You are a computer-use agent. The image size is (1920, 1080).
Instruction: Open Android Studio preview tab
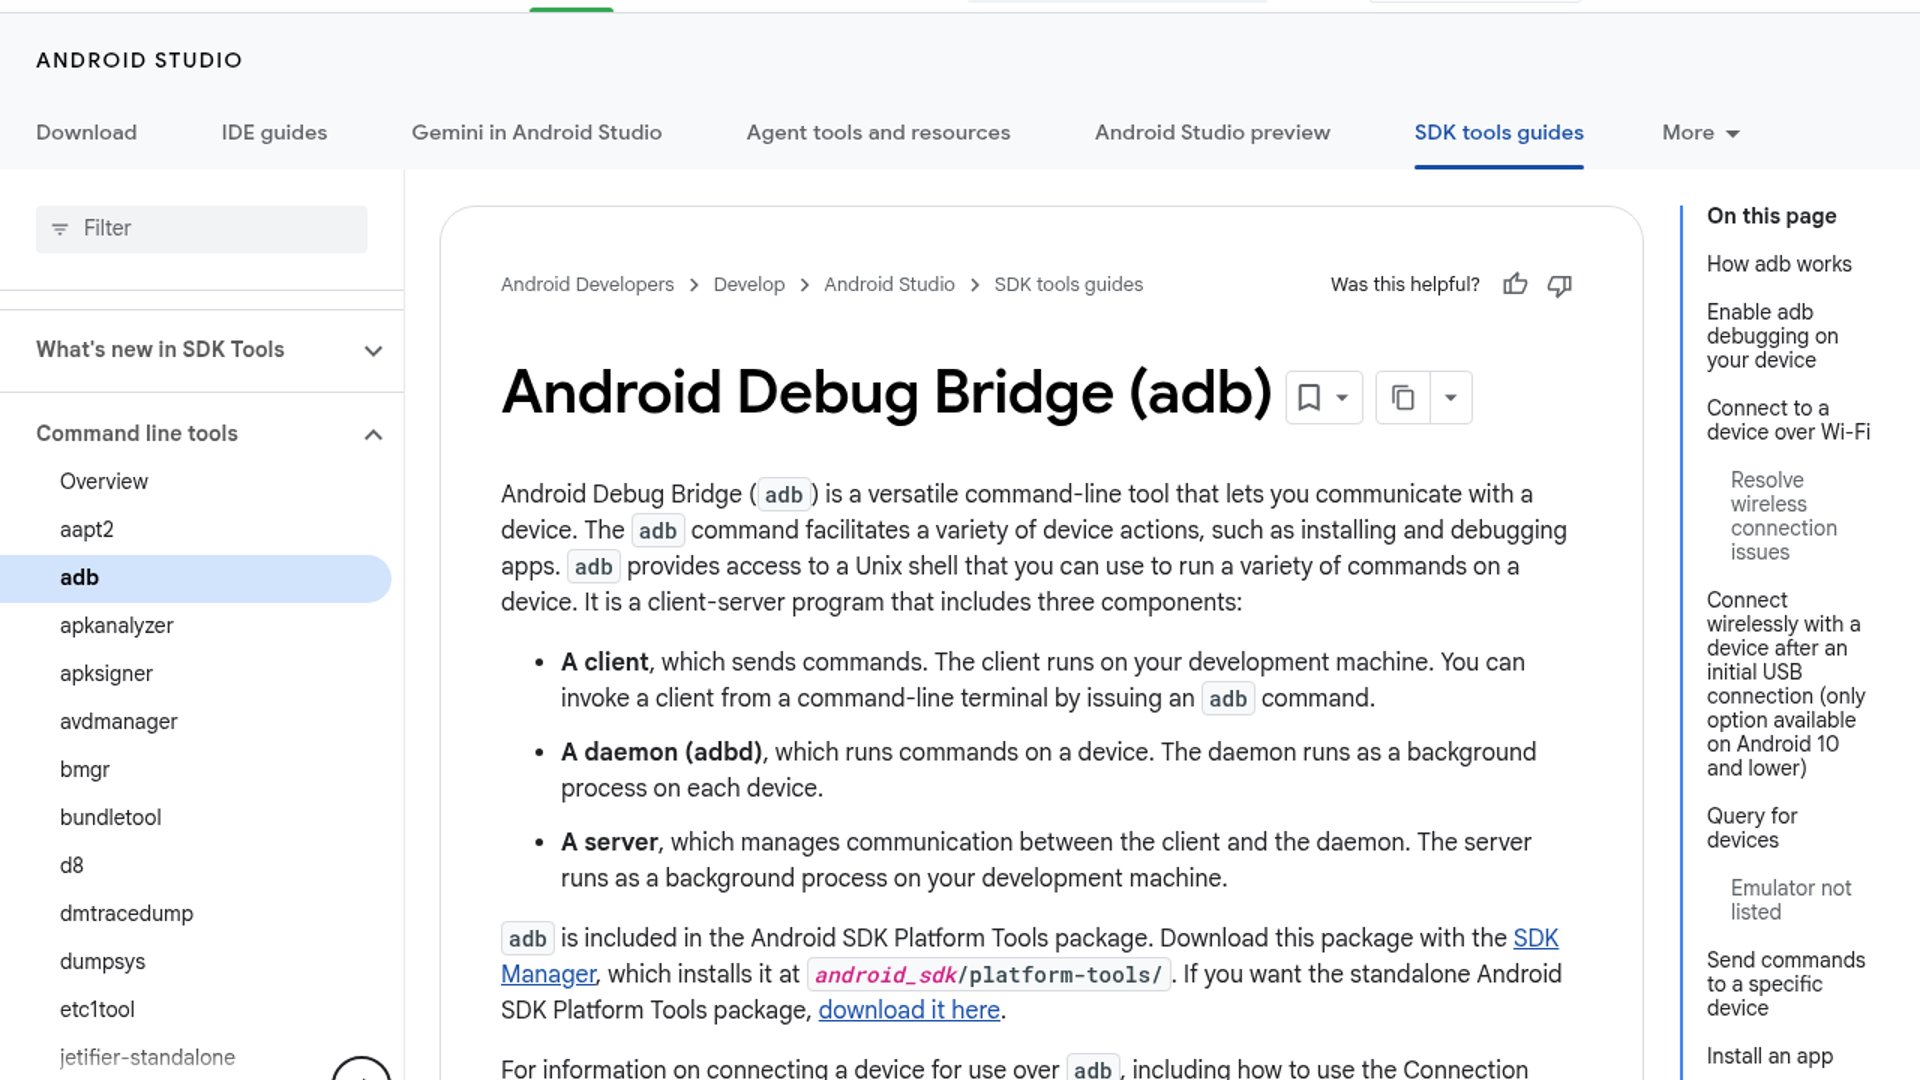click(x=1212, y=133)
